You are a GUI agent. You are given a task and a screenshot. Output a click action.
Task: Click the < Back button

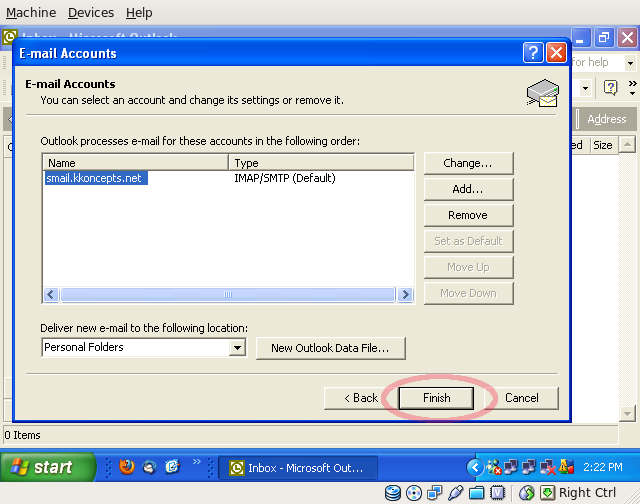click(x=361, y=398)
